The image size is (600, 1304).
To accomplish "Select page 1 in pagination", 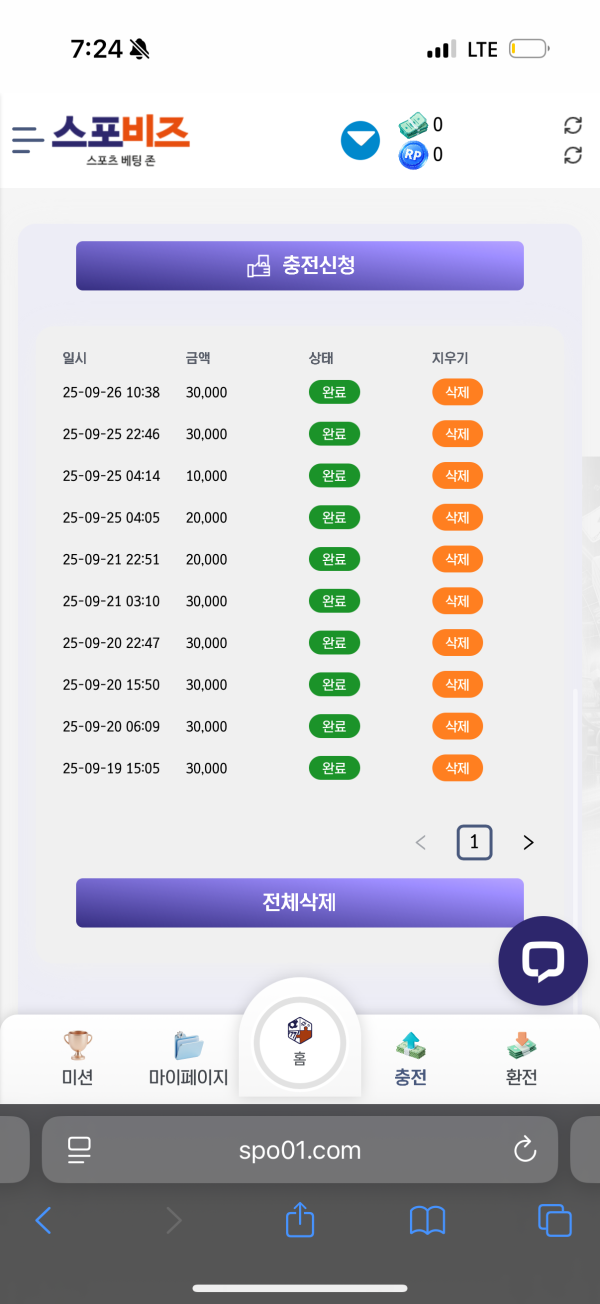I will [474, 843].
